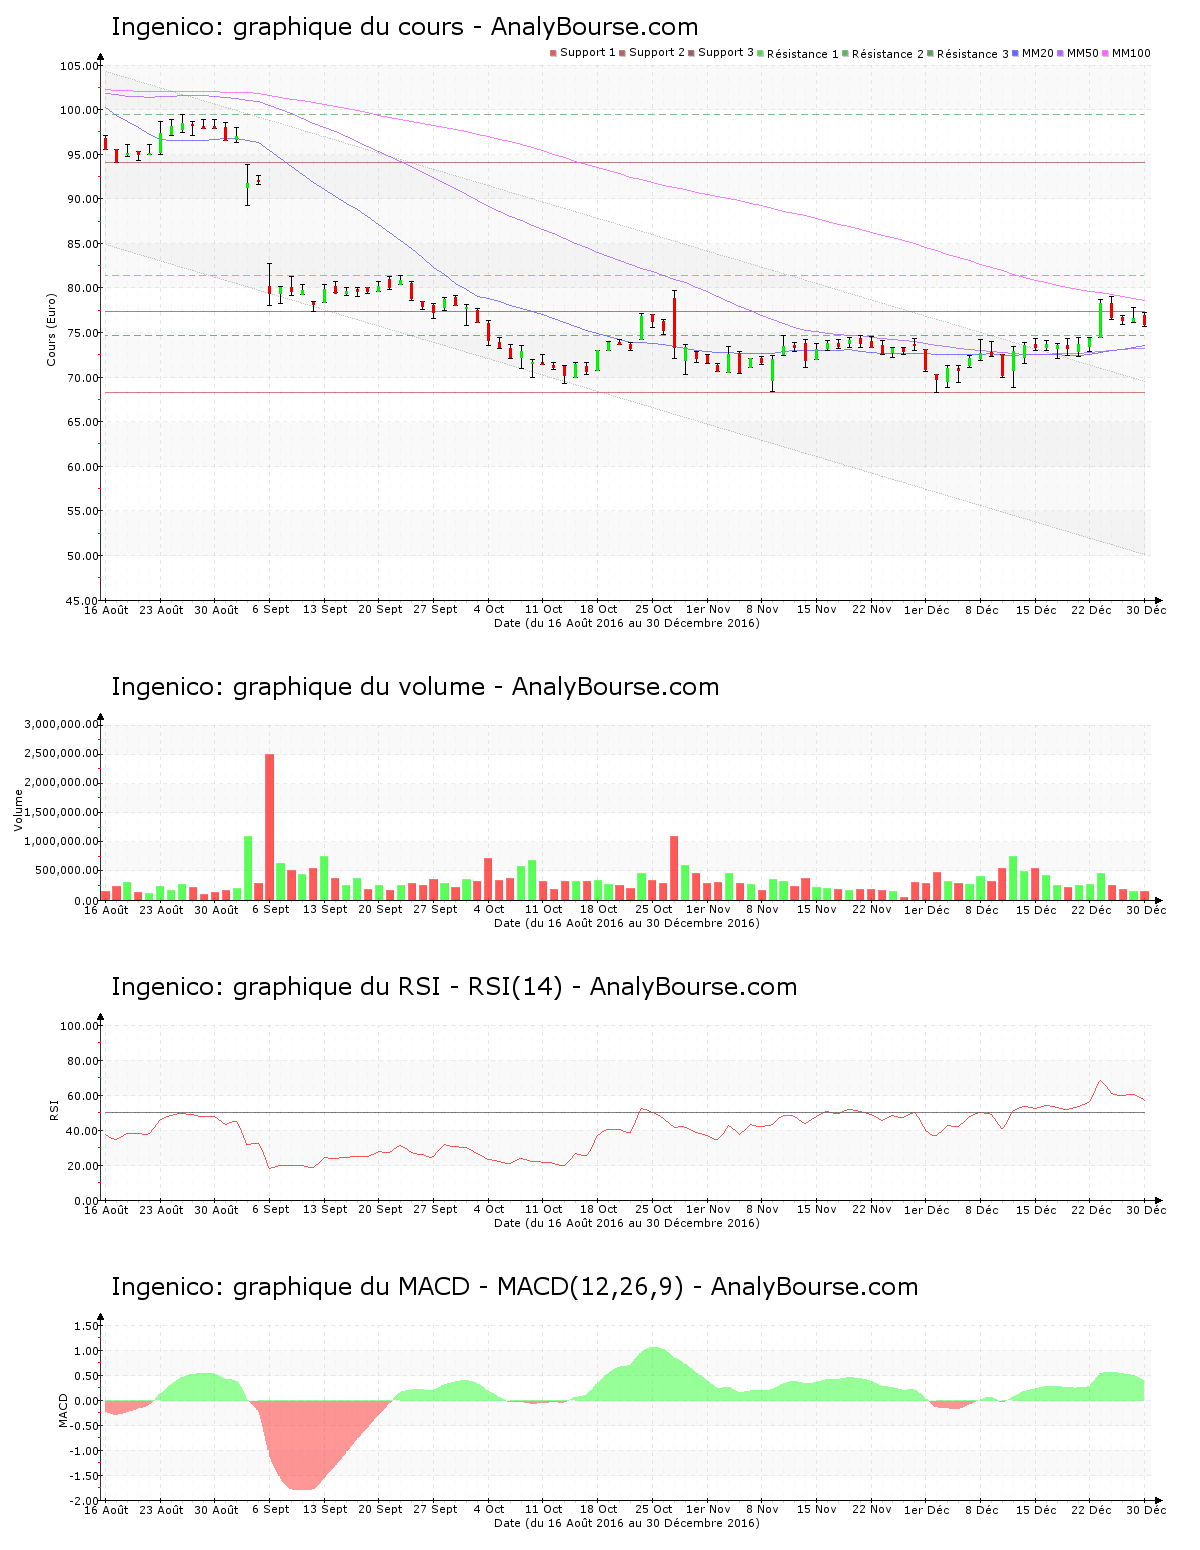Select the 'Résistance 3' legend label
Image resolution: width=1200 pixels, height=1550 pixels.
coord(973,54)
